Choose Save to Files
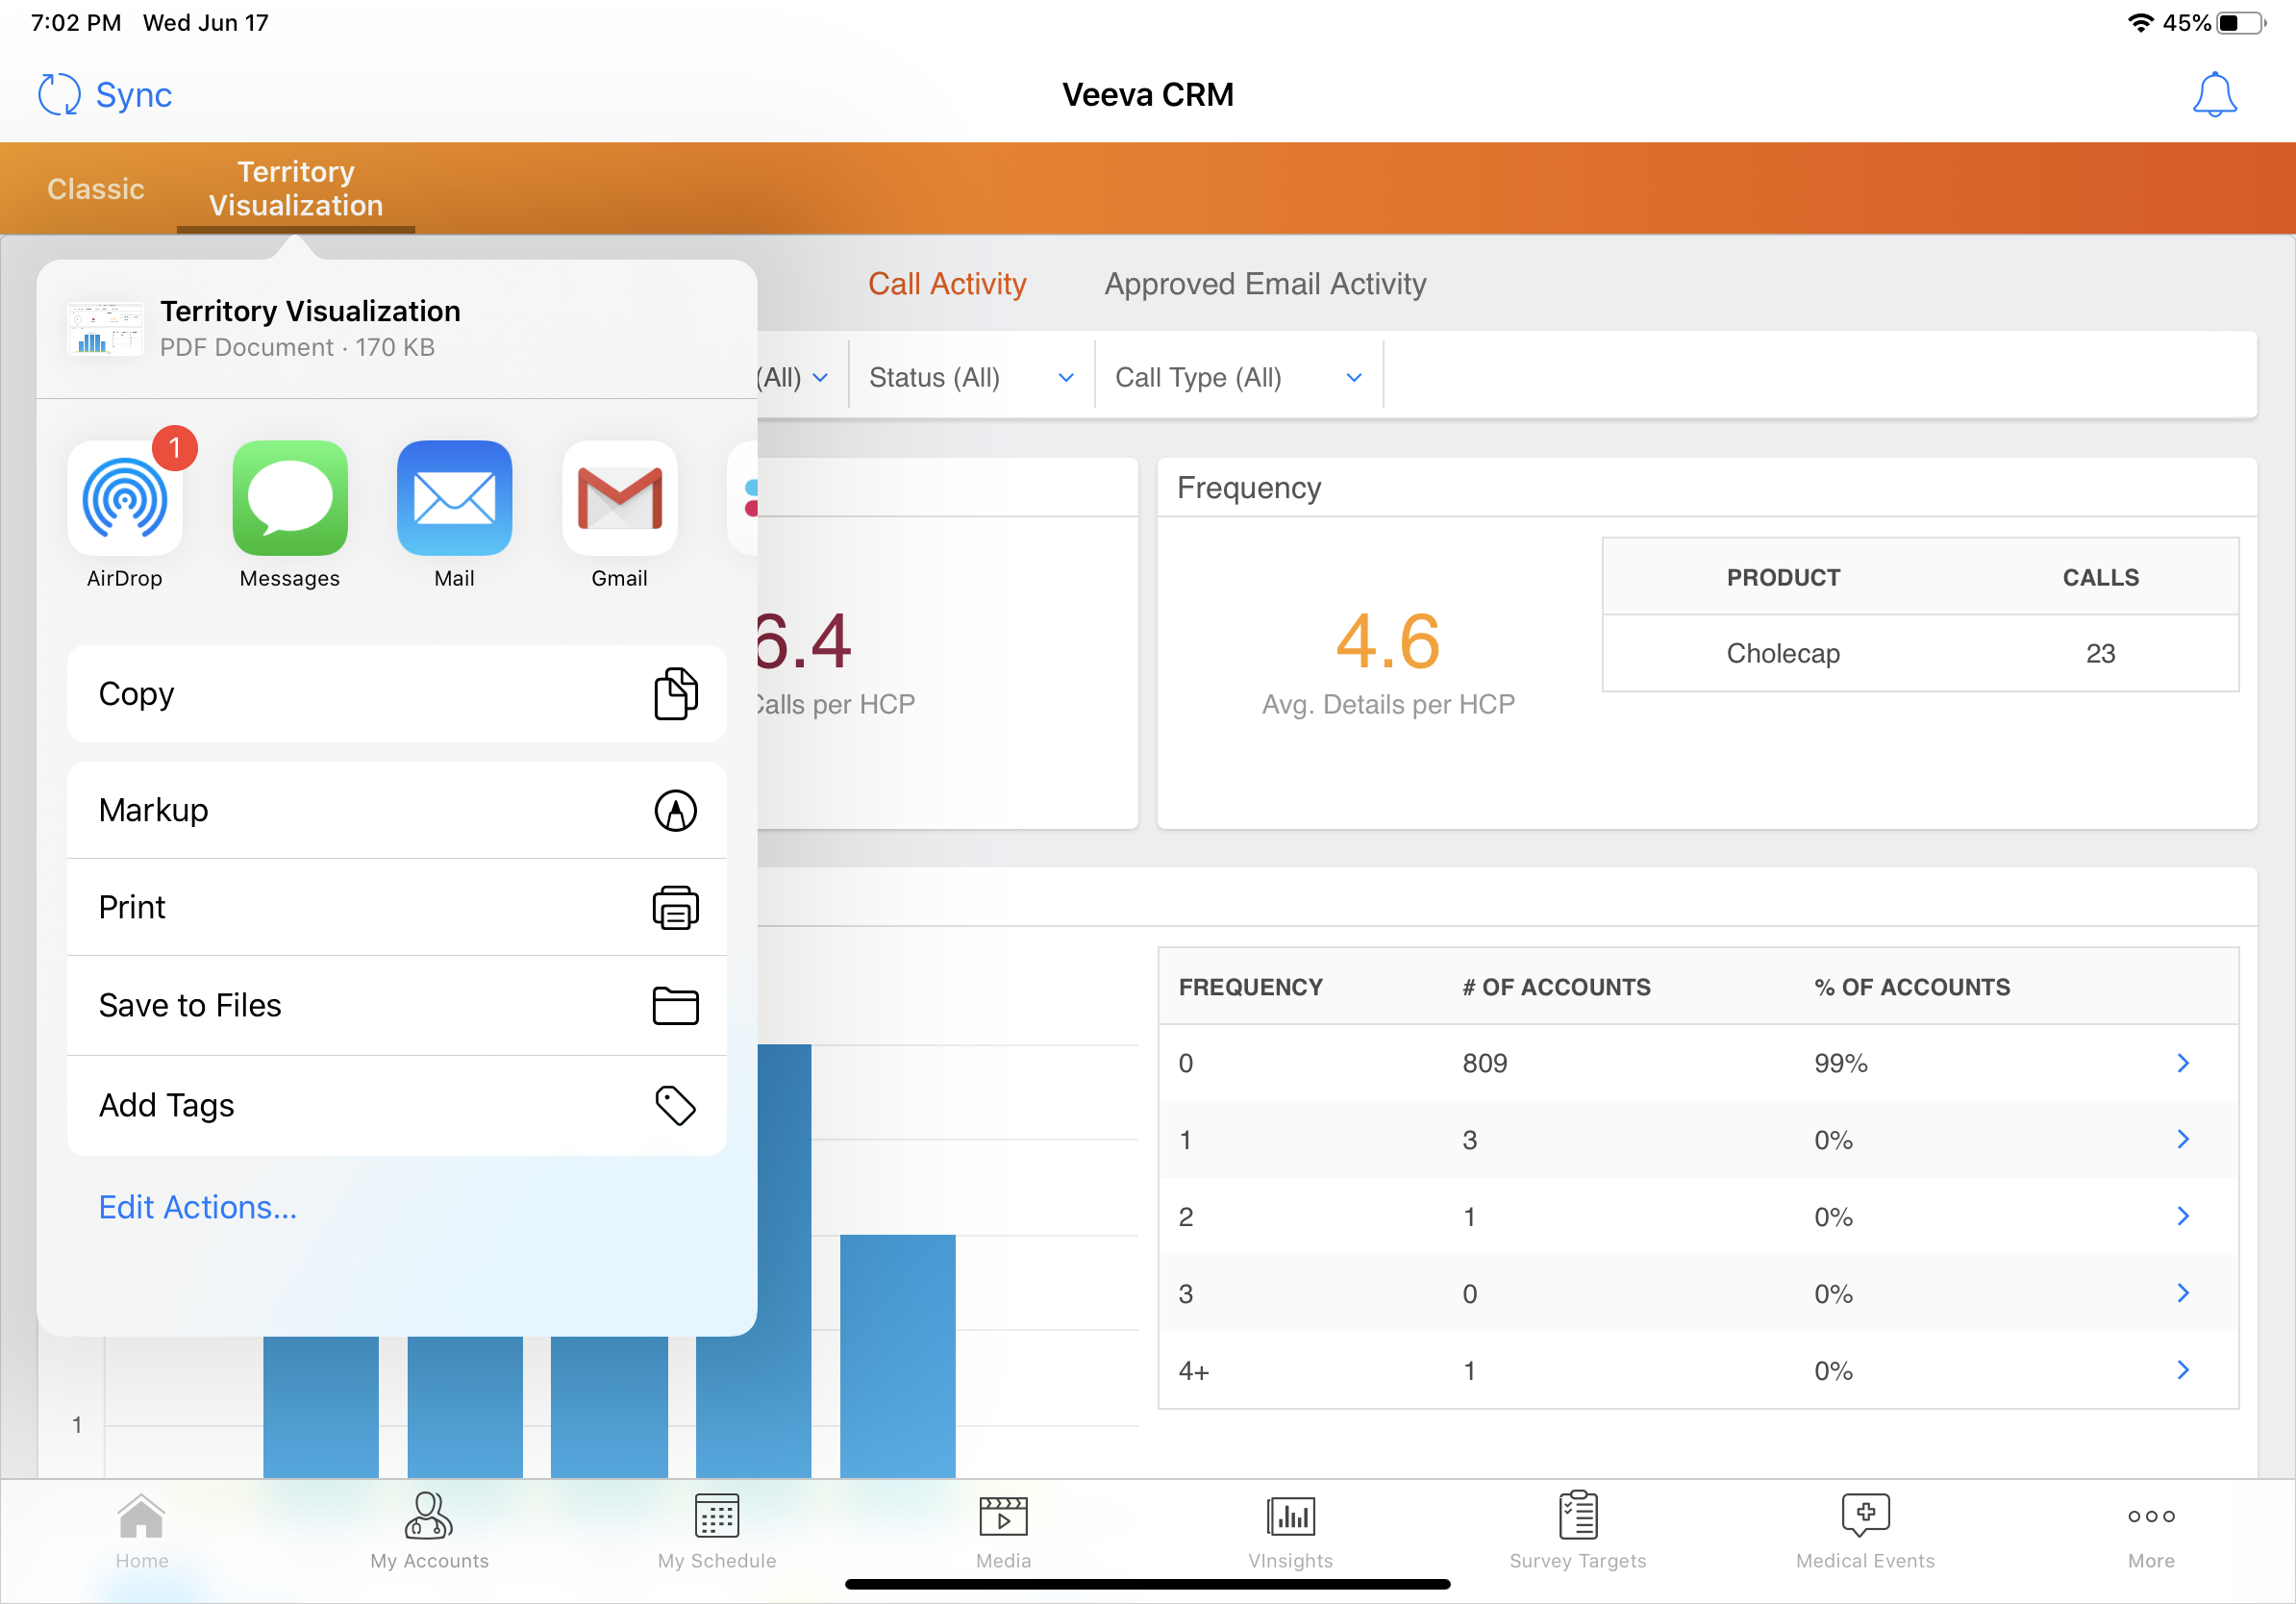The image size is (2296, 1604). pyautogui.click(x=396, y=1005)
